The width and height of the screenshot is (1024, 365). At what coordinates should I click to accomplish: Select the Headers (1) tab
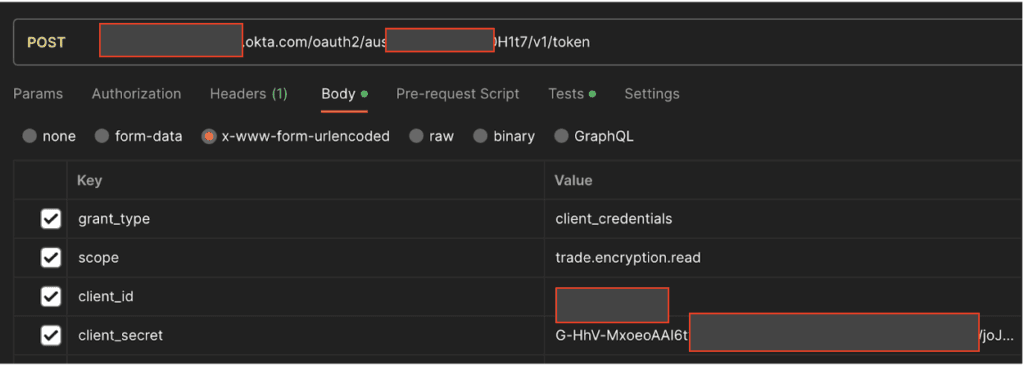[248, 94]
